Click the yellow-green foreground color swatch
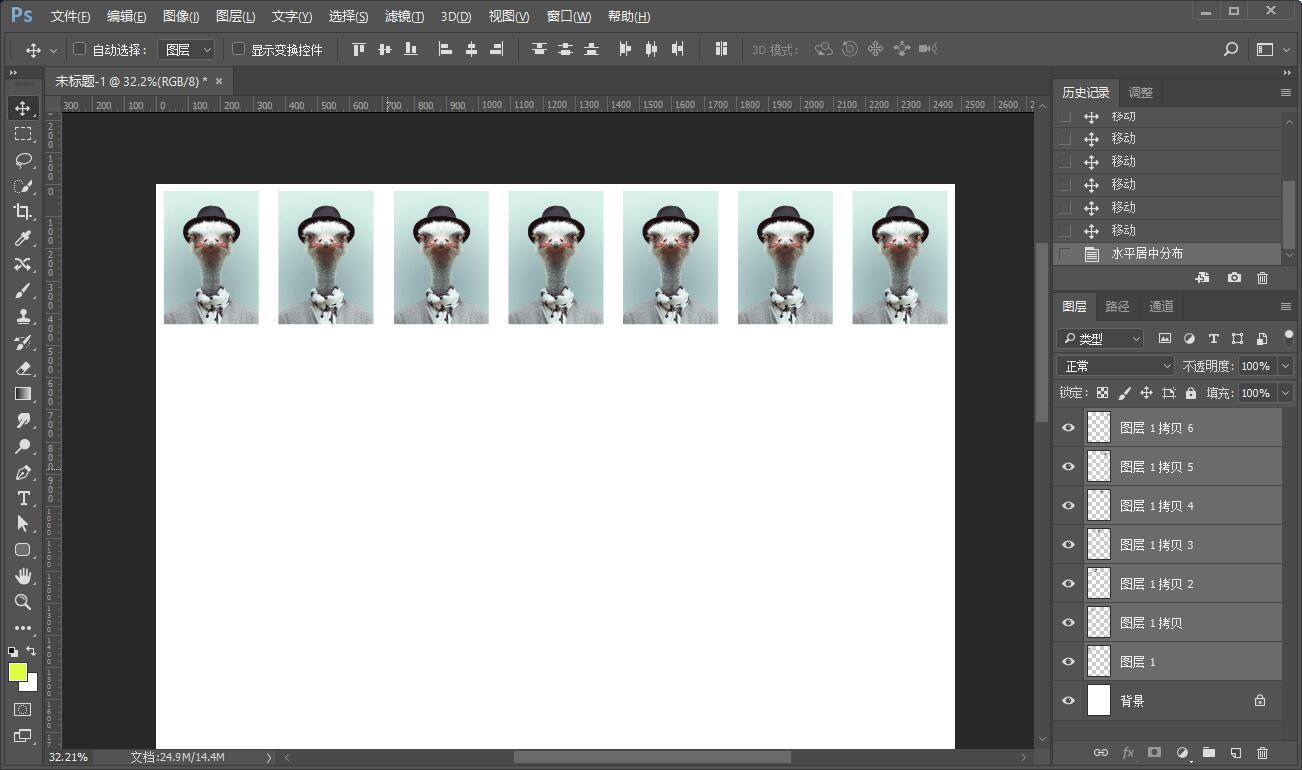 pyautogui.click(x=17, y=671)
